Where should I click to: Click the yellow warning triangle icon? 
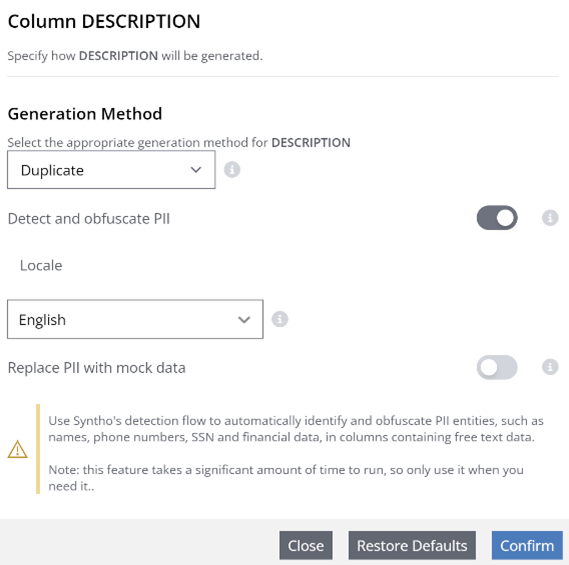tap(17, 449)
